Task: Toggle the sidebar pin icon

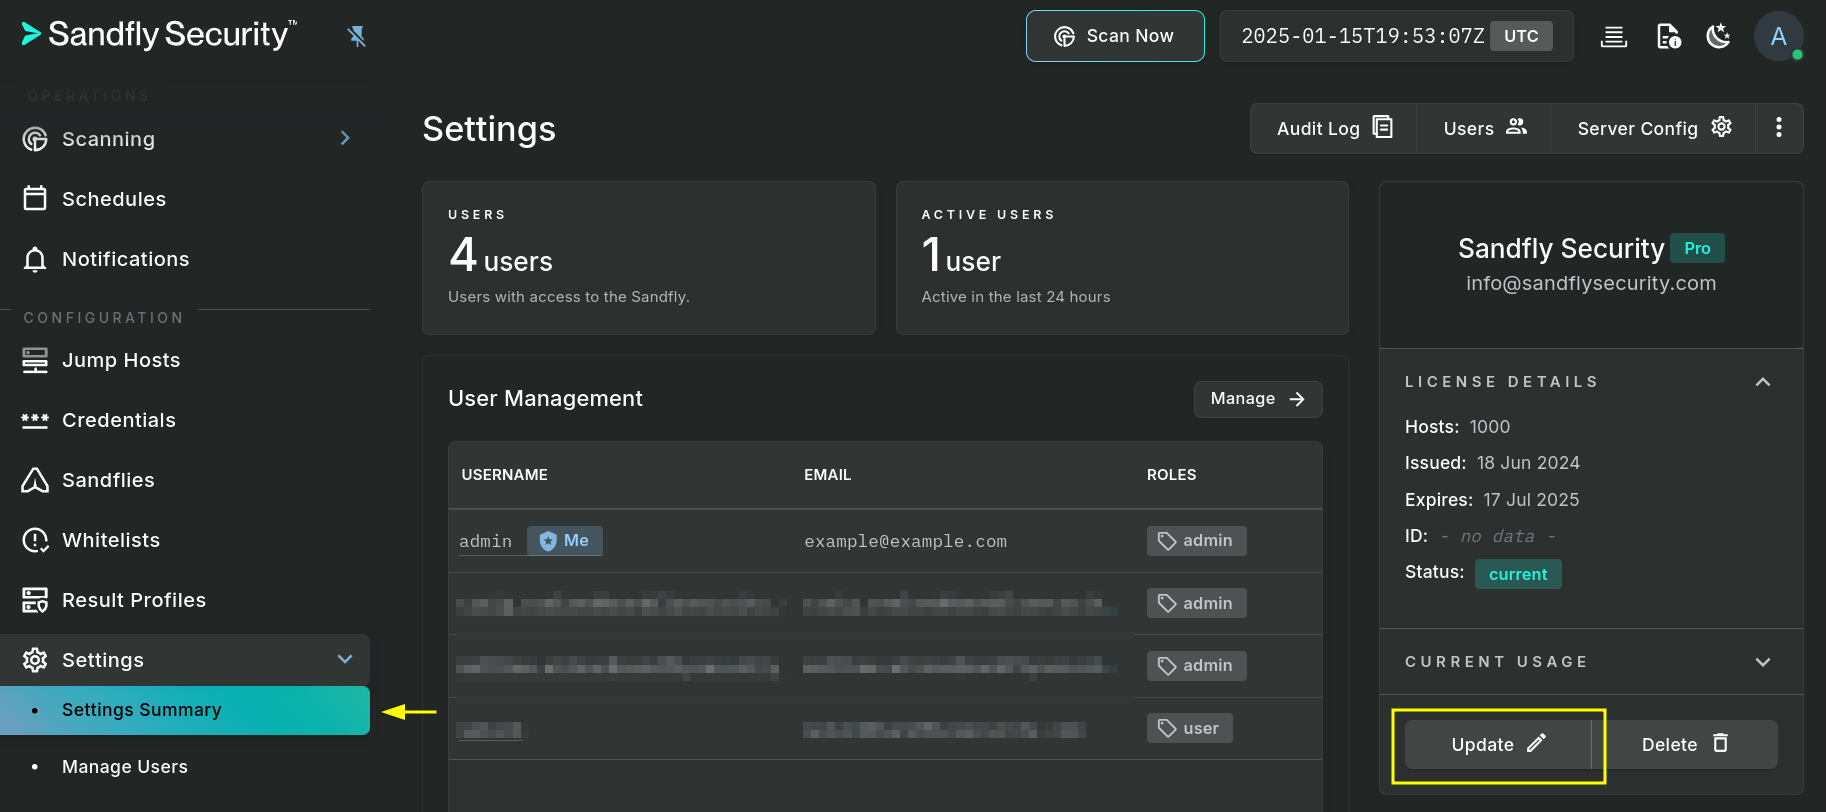Action: pyautogui.click(x=357, y=37)
